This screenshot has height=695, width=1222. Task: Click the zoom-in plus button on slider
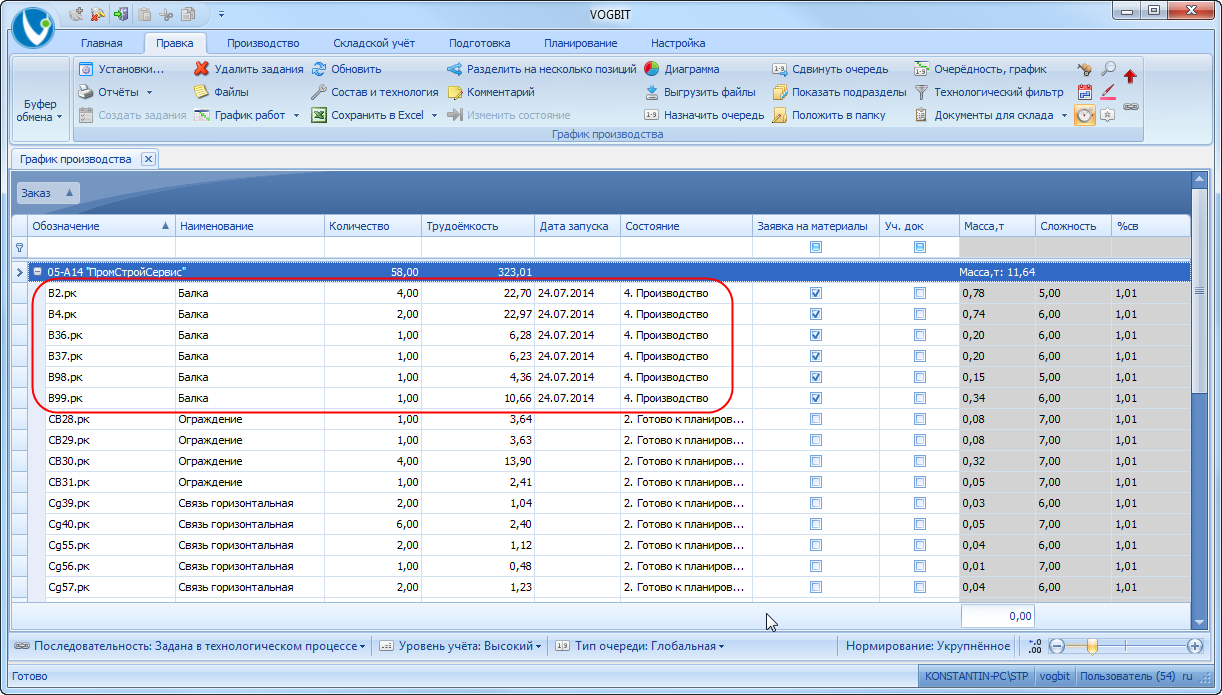[1194, 646]
